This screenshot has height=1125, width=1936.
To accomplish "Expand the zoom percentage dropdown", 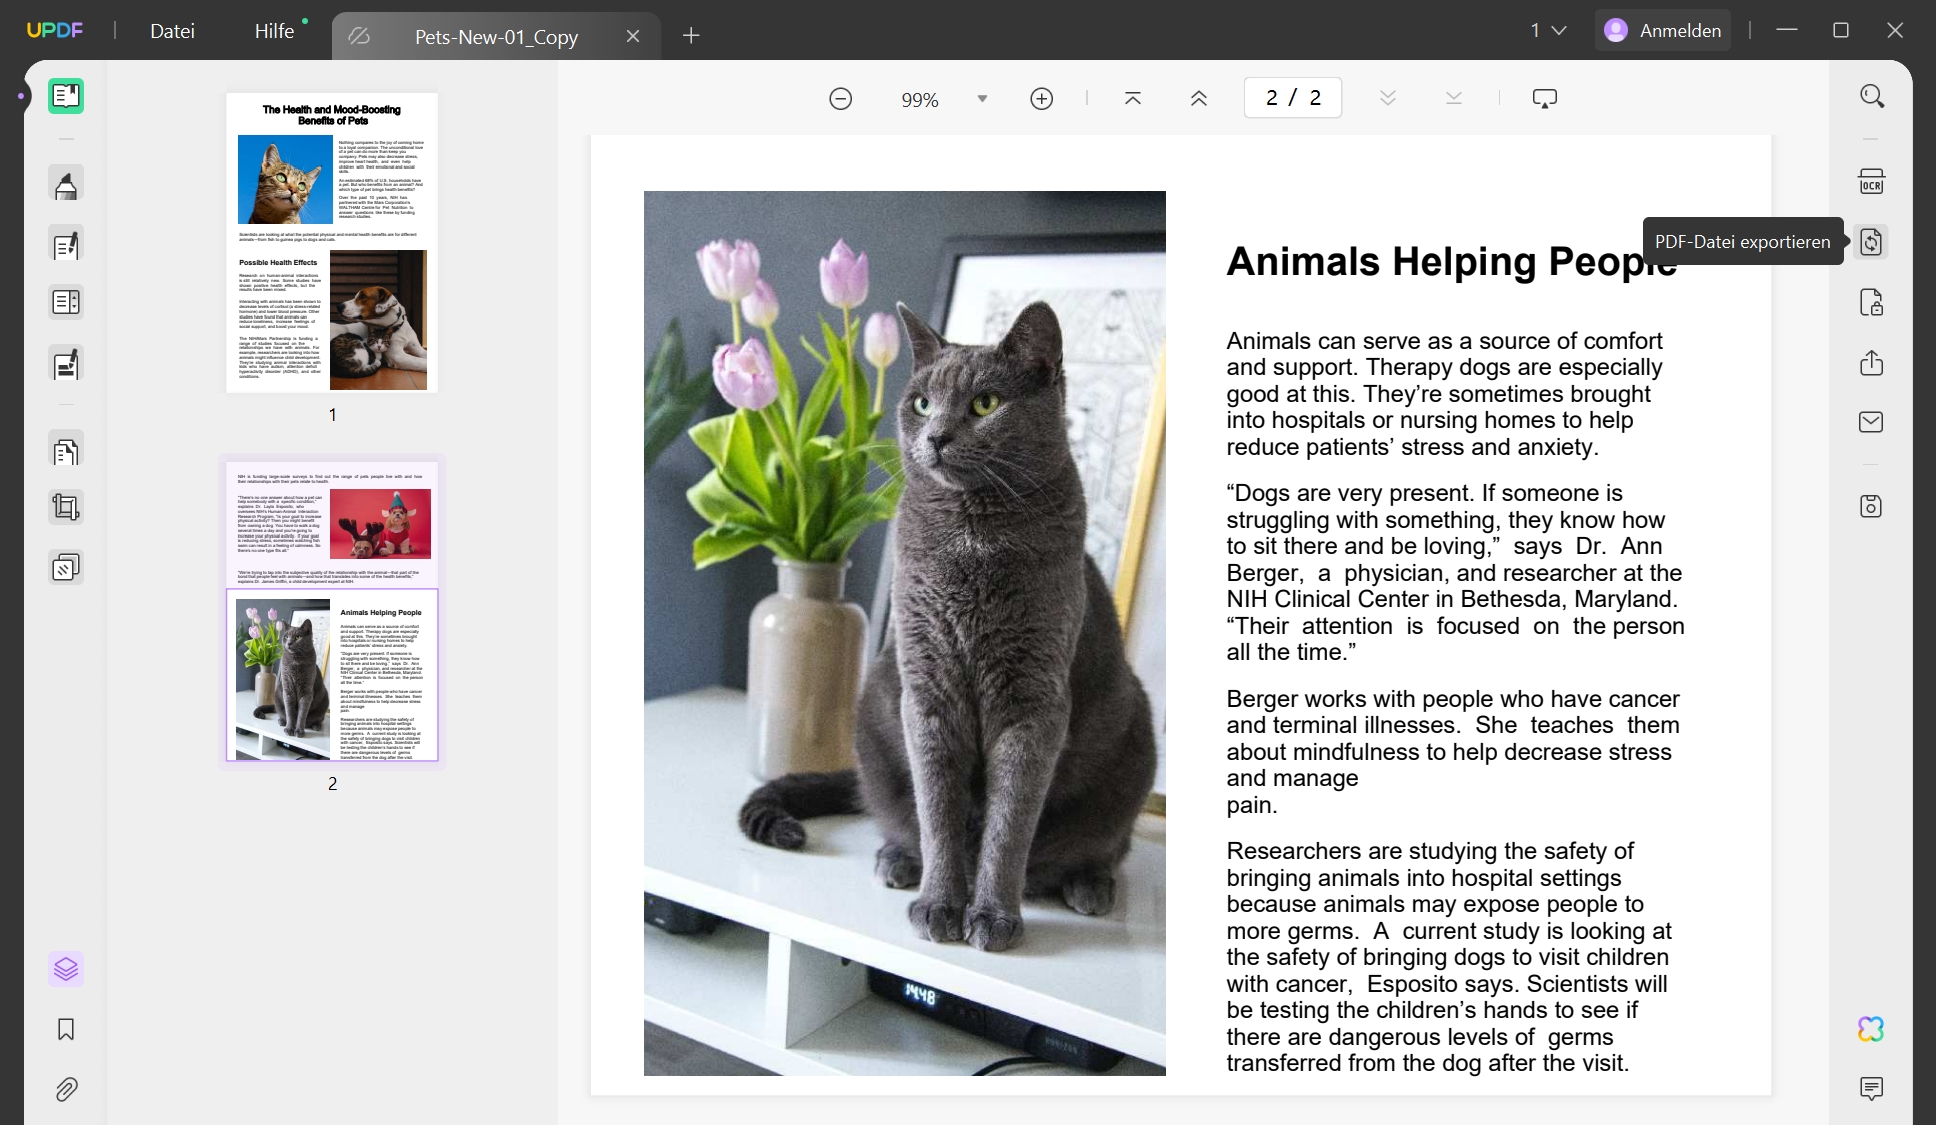I will (x=982, y=99).
